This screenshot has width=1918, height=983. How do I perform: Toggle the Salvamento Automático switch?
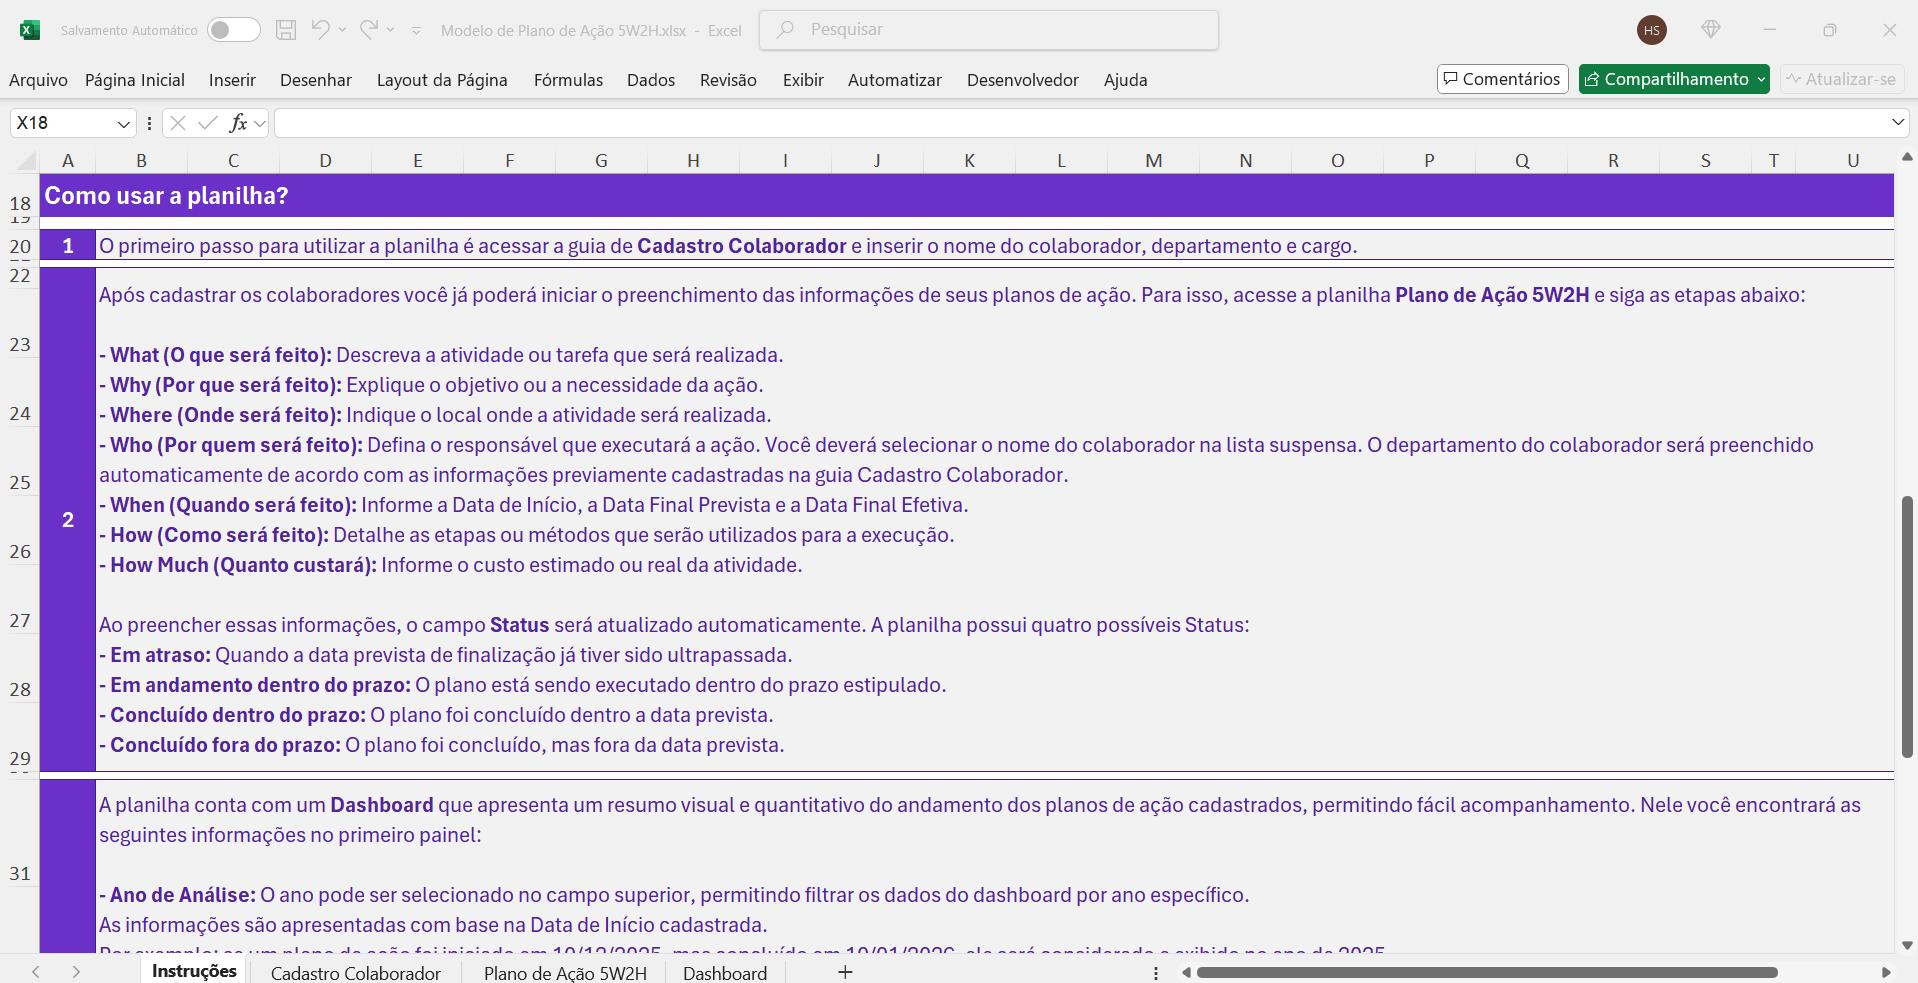[x=233, y=30]
